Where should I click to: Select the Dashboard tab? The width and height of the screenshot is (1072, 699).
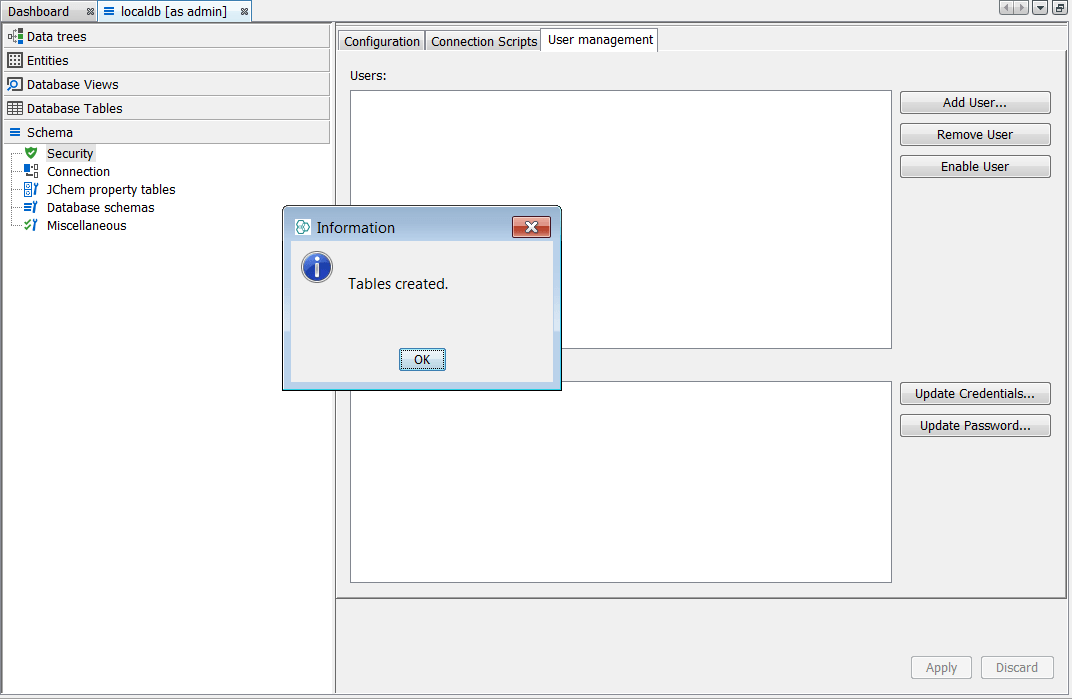tap(40, 11)
